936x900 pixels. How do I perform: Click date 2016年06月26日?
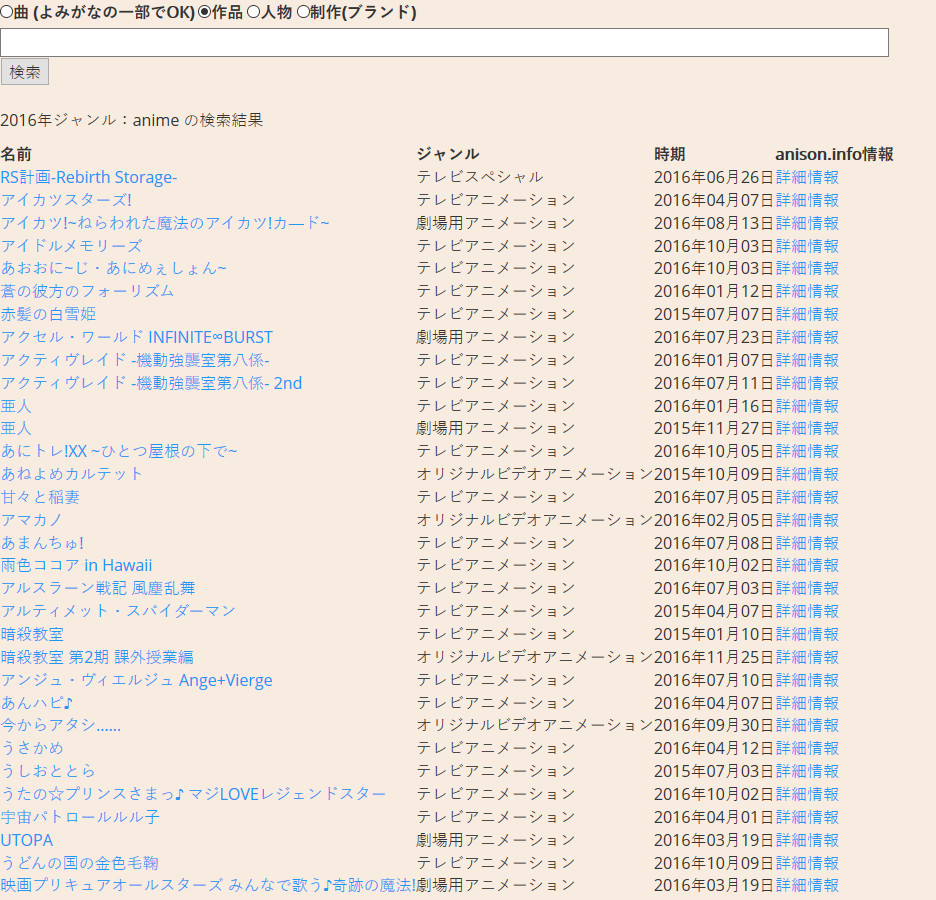click(714, 177)
